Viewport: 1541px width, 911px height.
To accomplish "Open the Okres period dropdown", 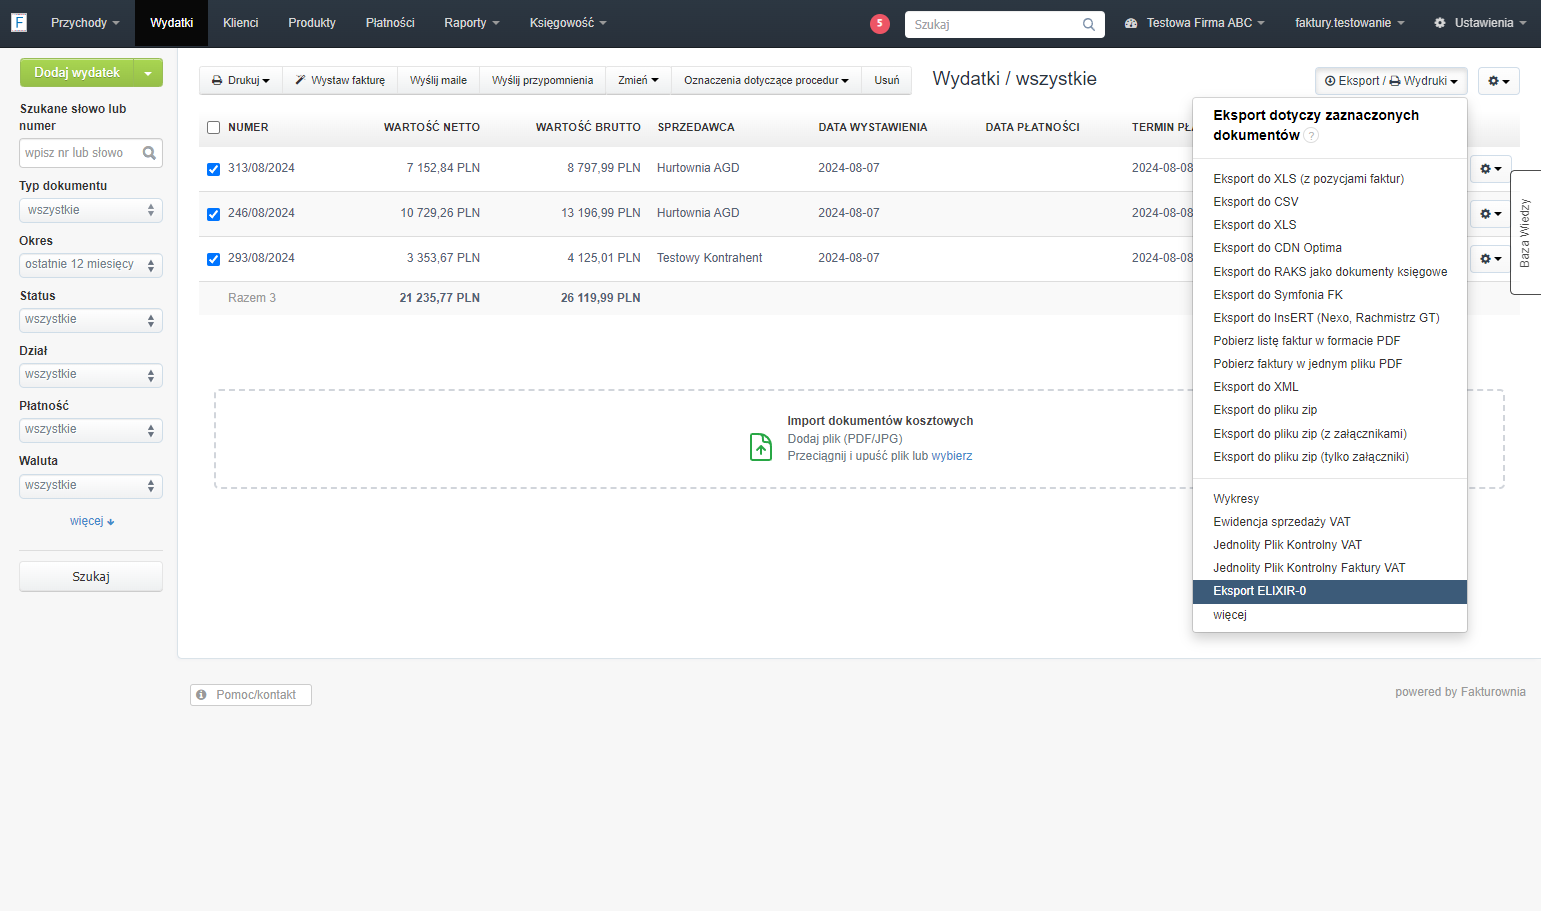I will pyautogui.click(x=91, y=265).
